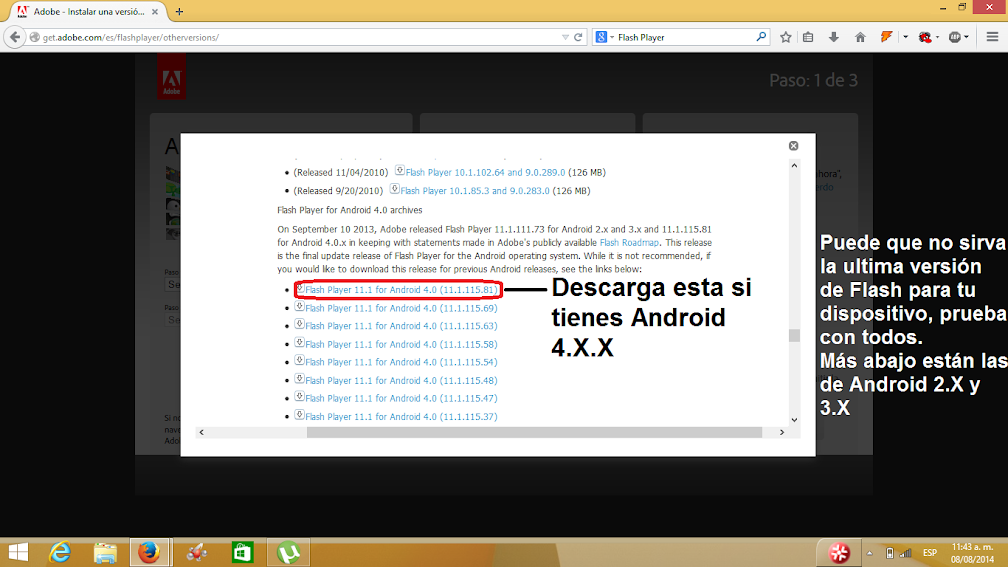This screenshot has width=1008, height=567.
Task: Open the green Windows Store taskbar icon
Action: 242,552
